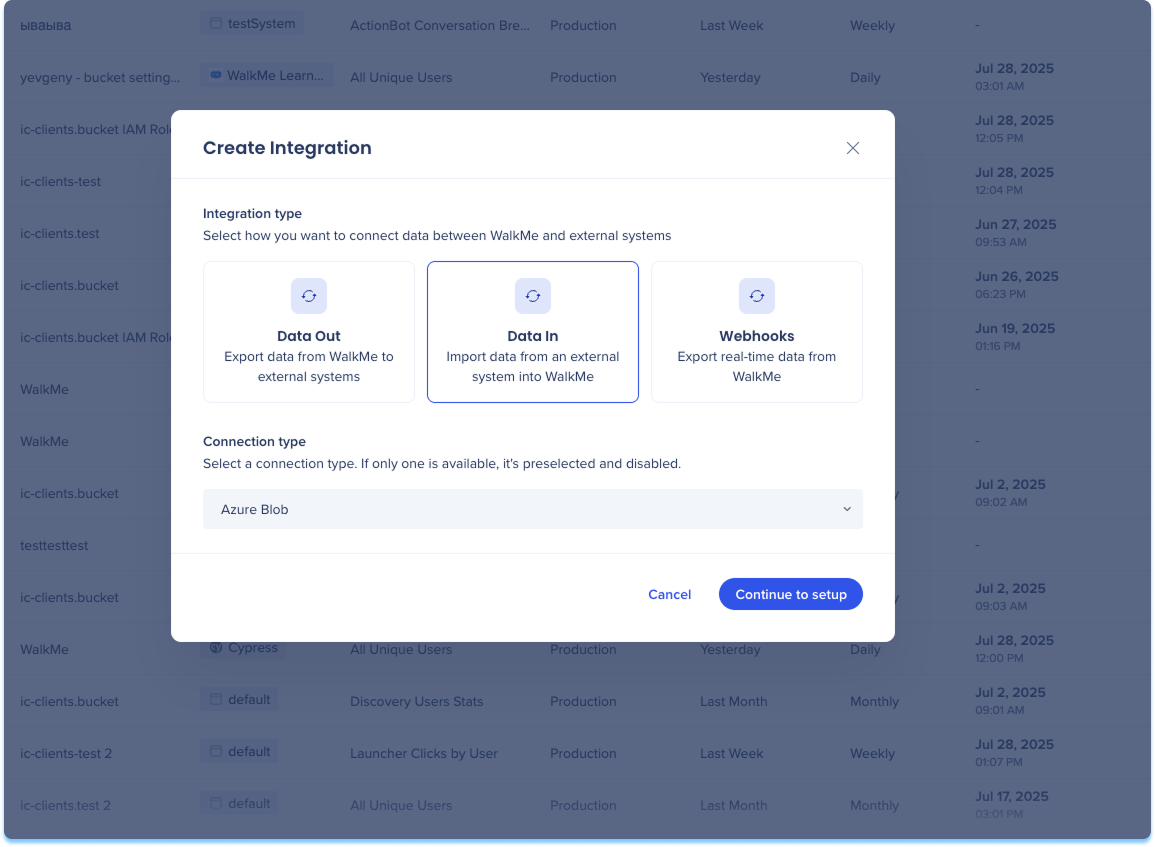
Task: Select the Webhooks integration card
Action: (756, 331)
